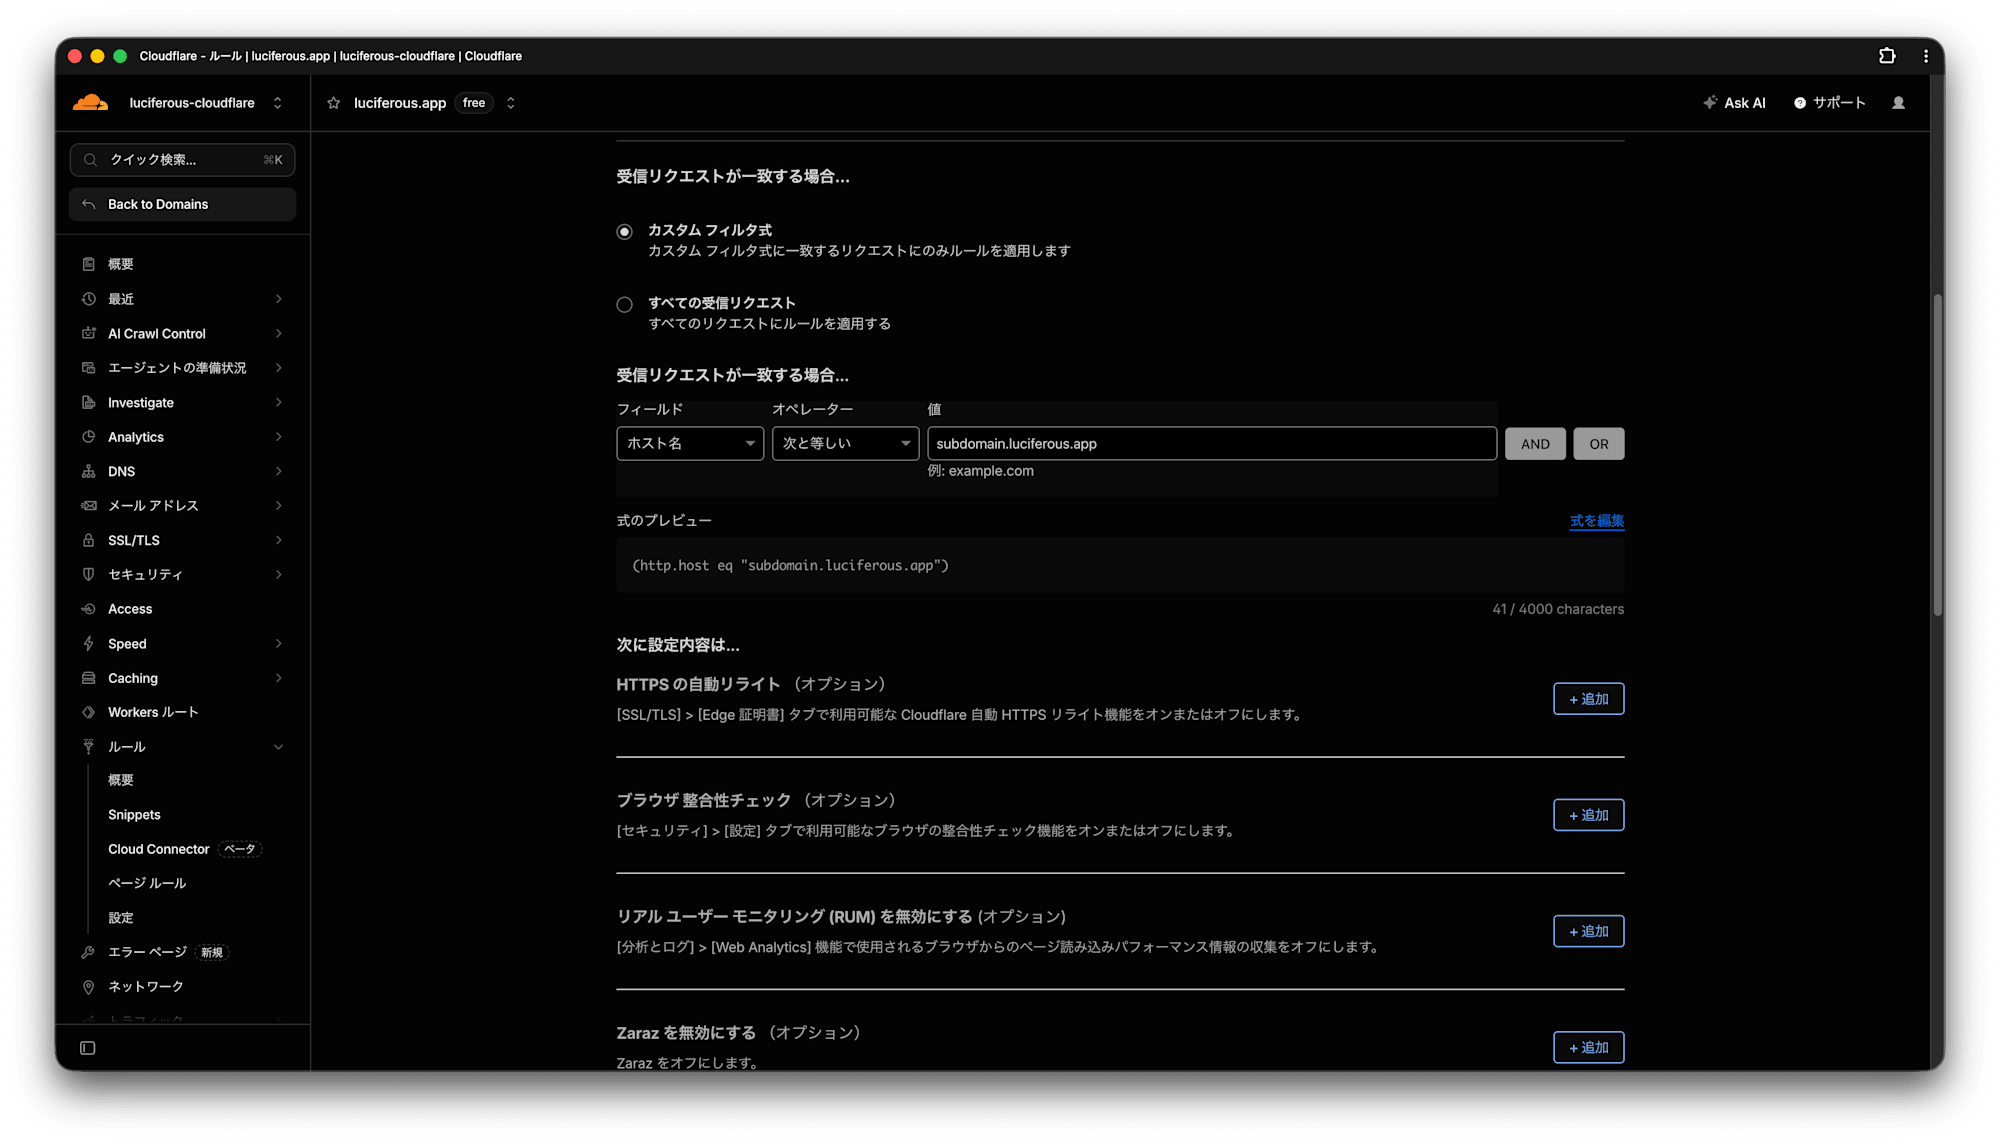Click the Analytics chart icon
Screen dimensions: 2000x1144
click(89, 437)
